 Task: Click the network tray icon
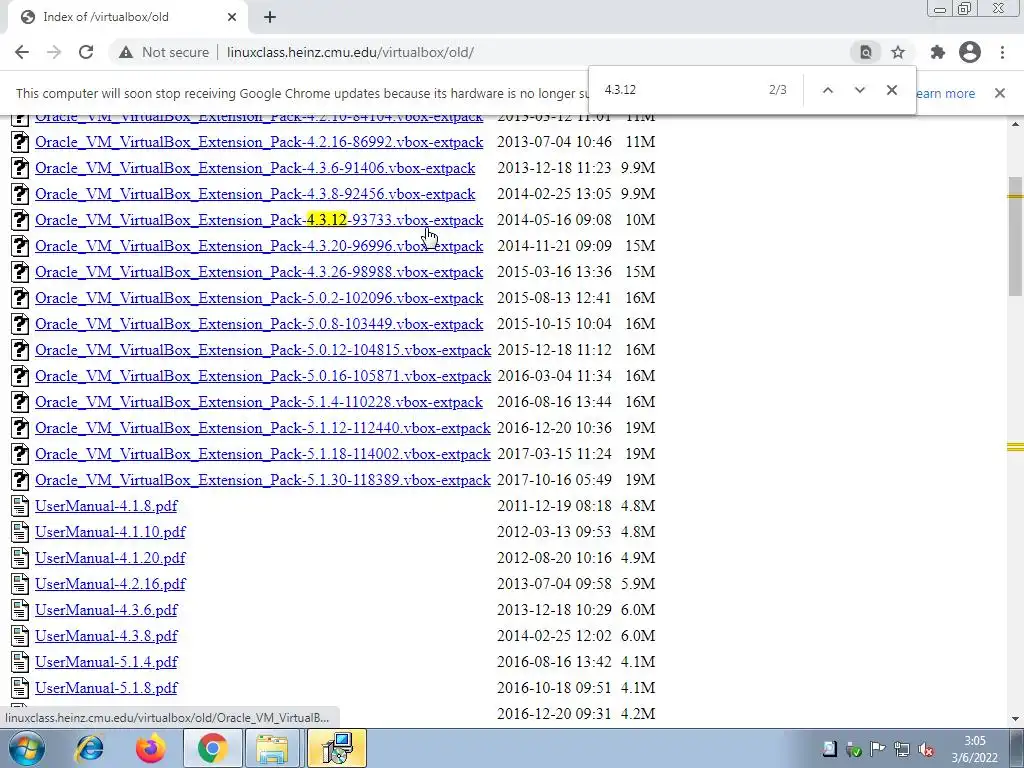pyautogui.click(x=902, y=749)
